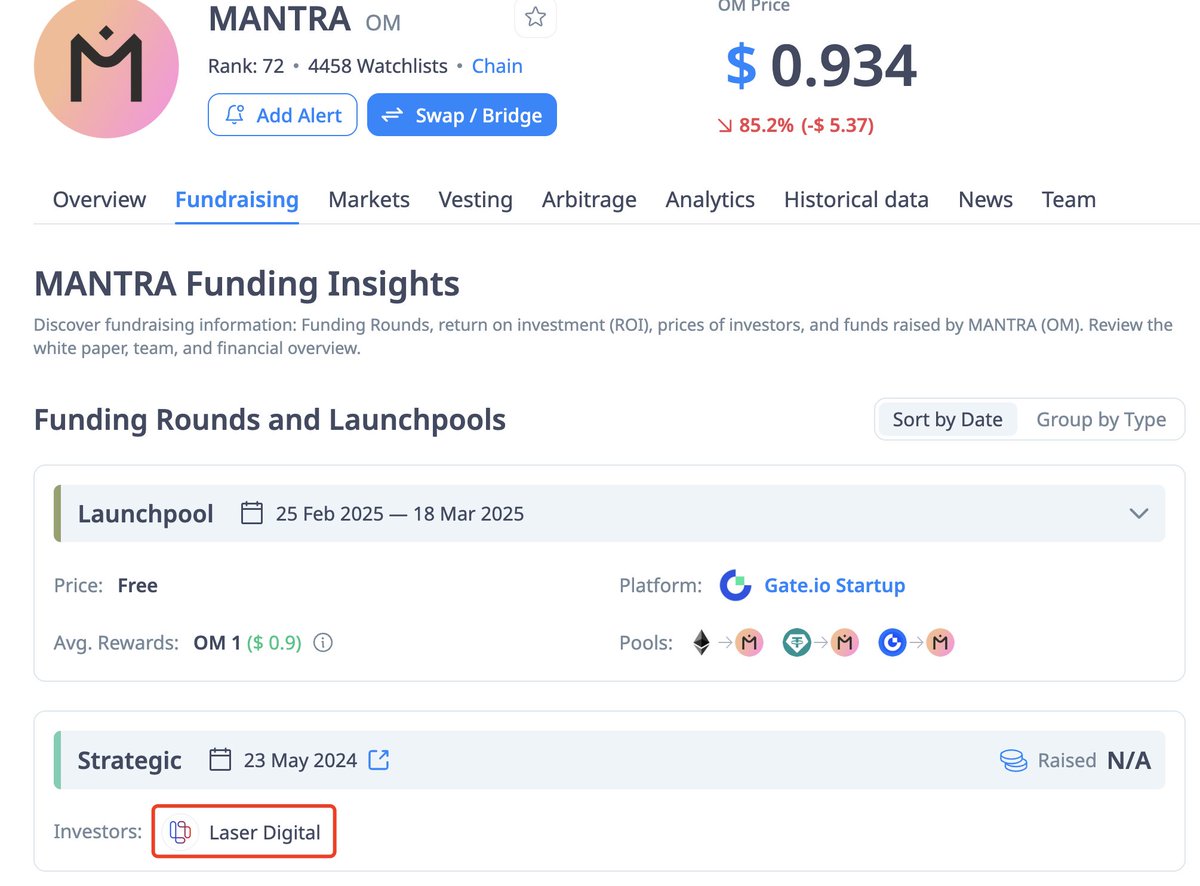Viewport: 1200px width, 886px height.
Task: Open the Avg. Rewards info tooltip icon
Action: [322, 643]
